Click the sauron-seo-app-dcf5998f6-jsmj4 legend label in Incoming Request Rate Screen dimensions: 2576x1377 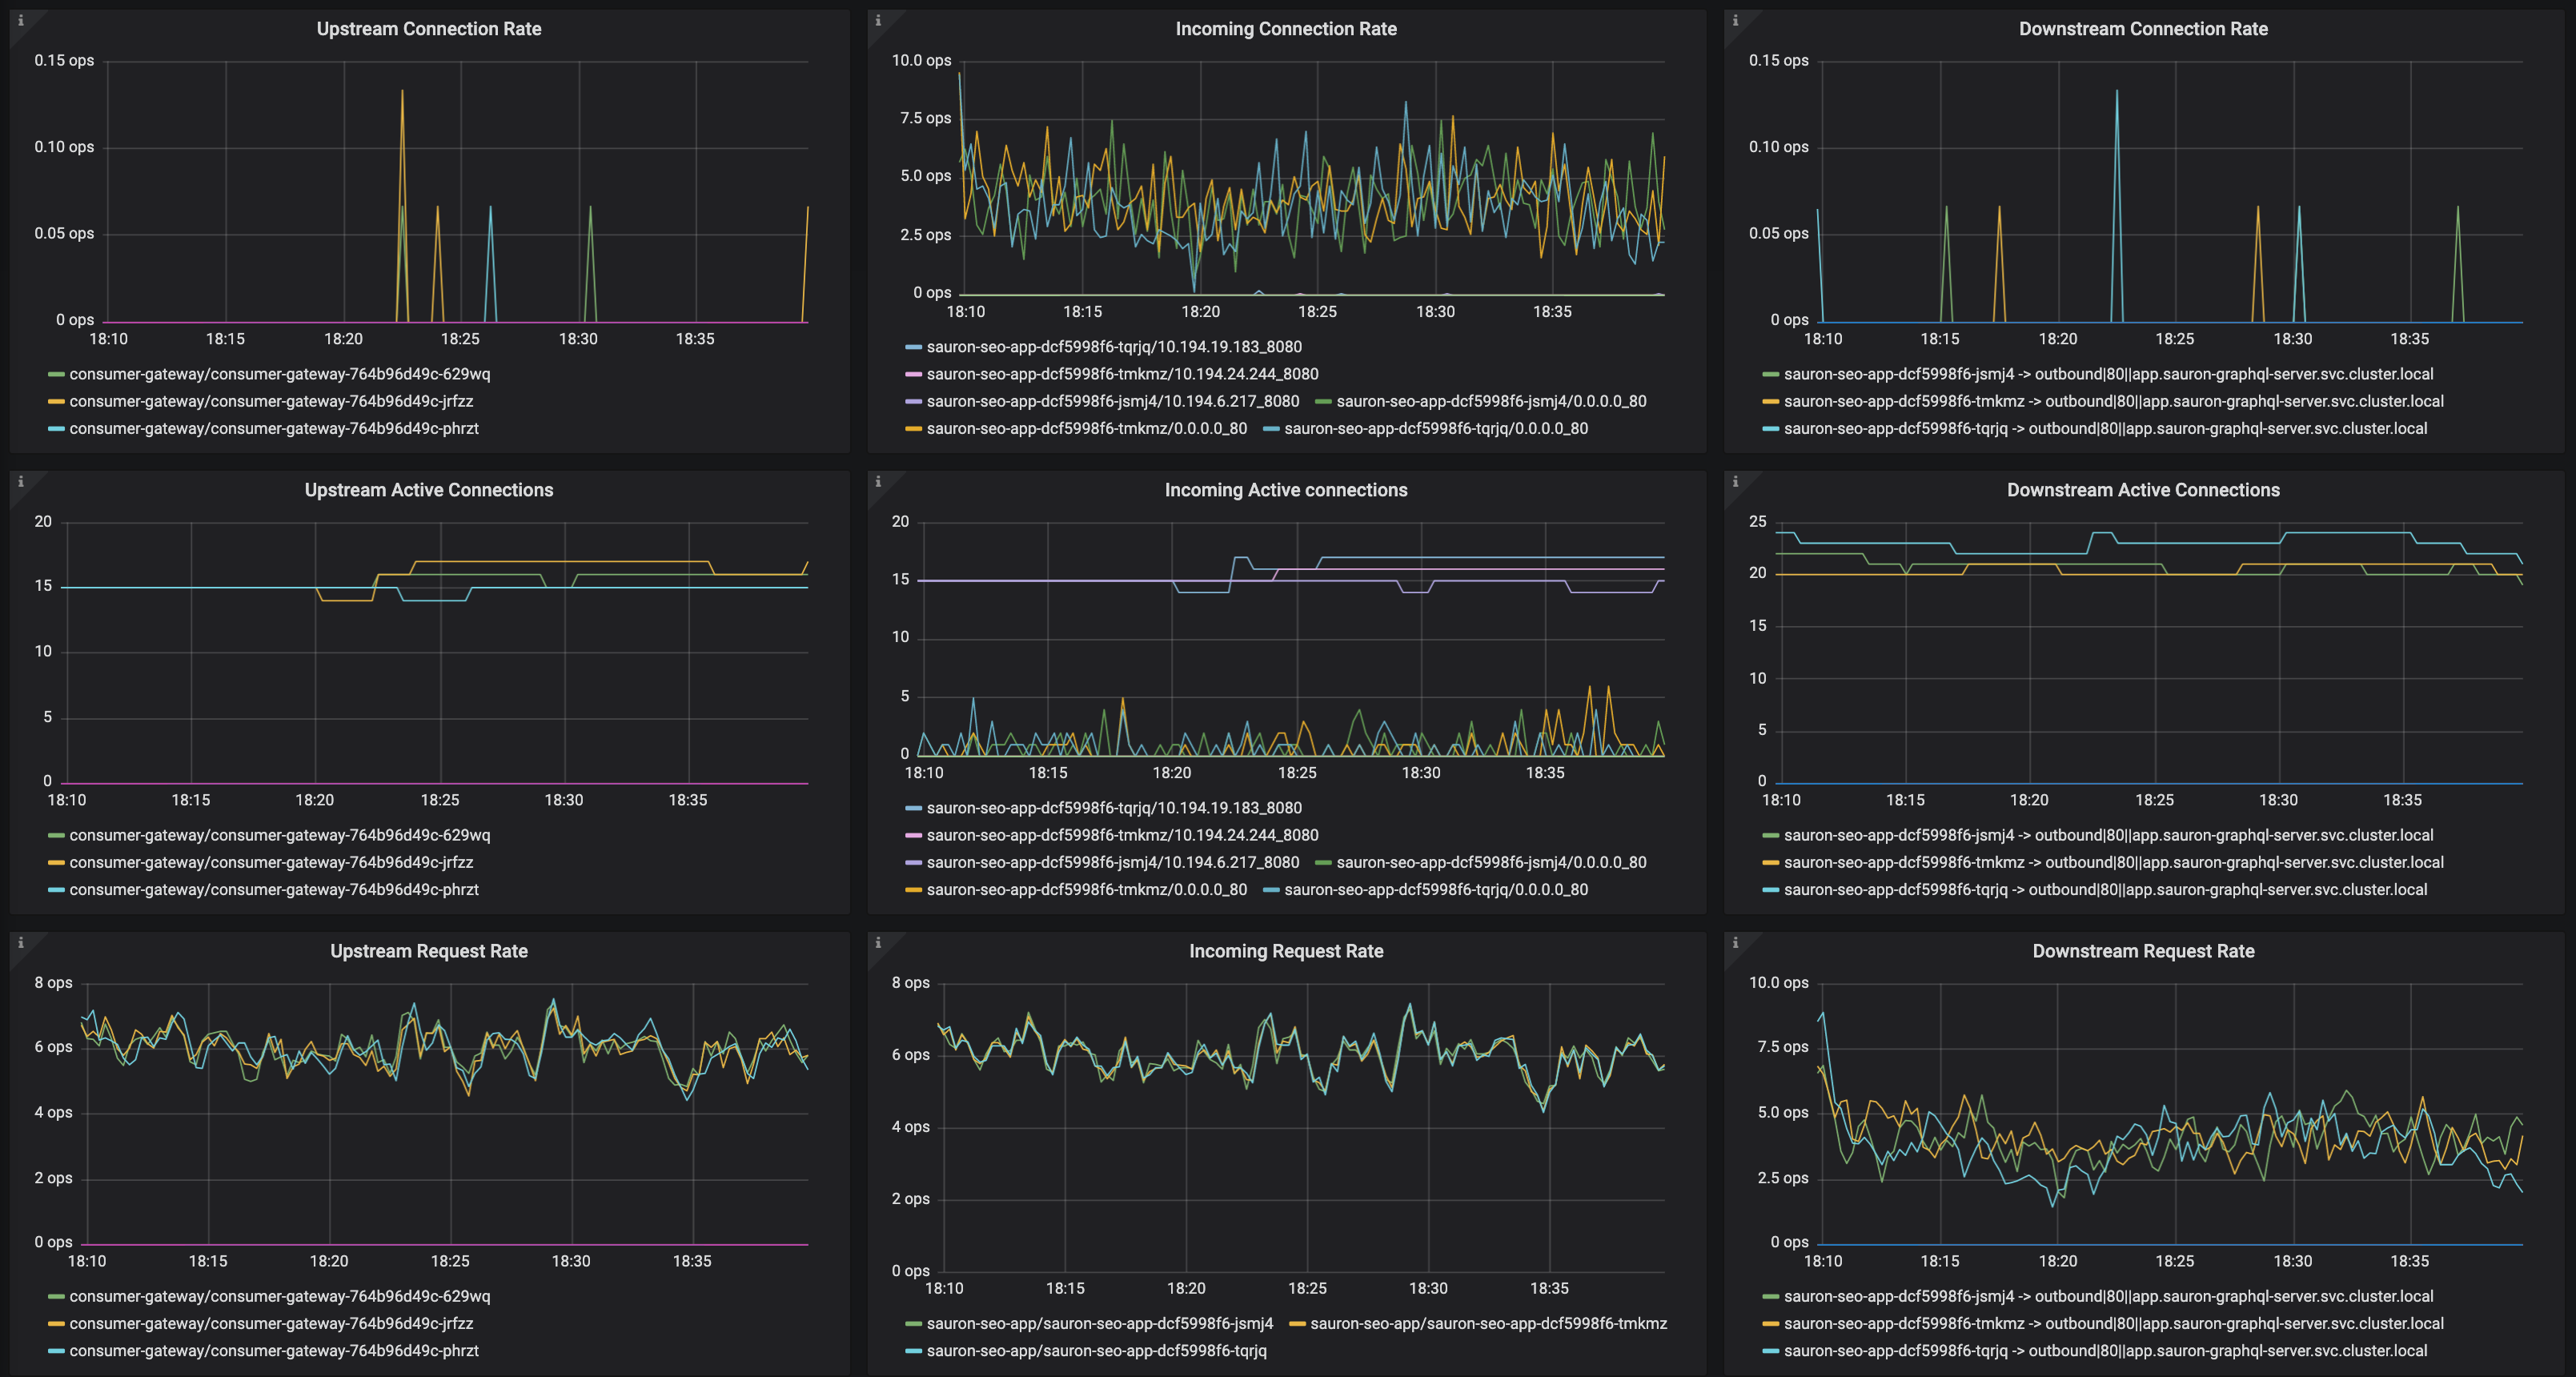[x=1099, y=1323]
